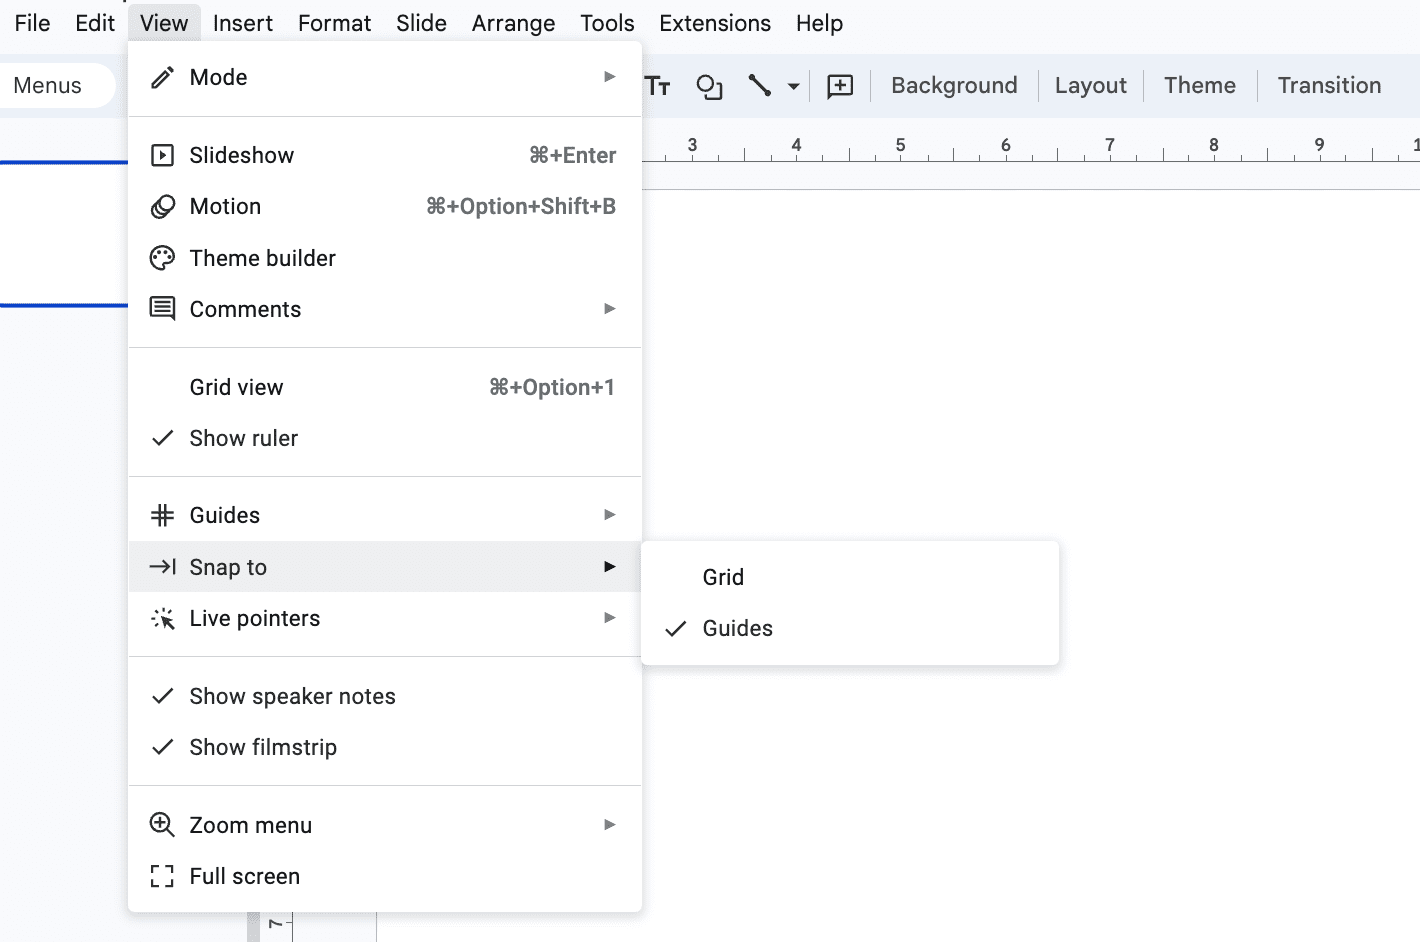Disable Show speaker notes
Viewport: 1420px width, 942px height.
292,696
